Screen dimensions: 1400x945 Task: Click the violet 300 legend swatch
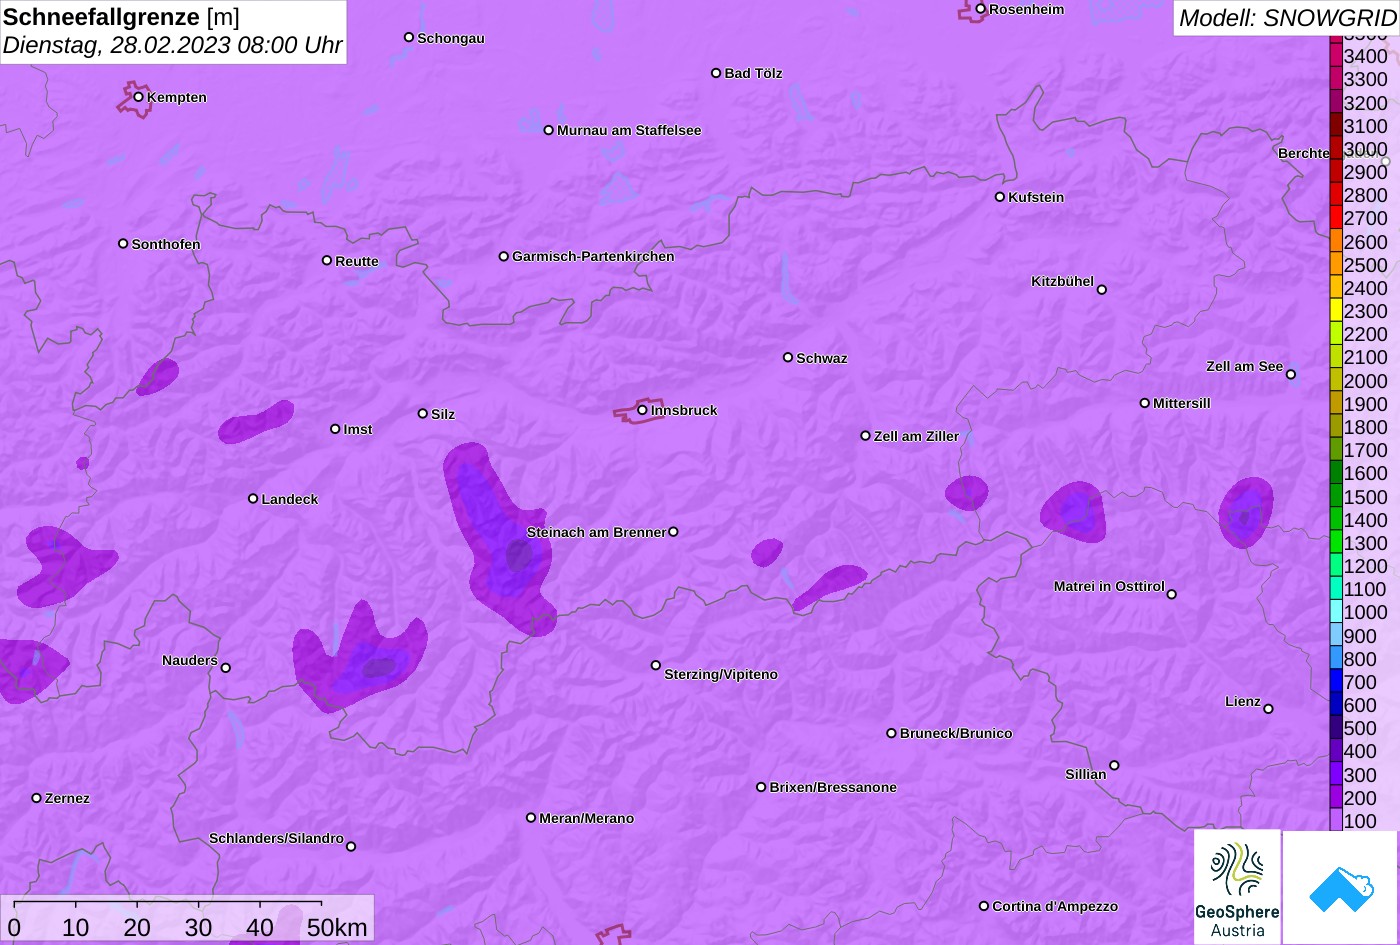[x=1336, y=774]
